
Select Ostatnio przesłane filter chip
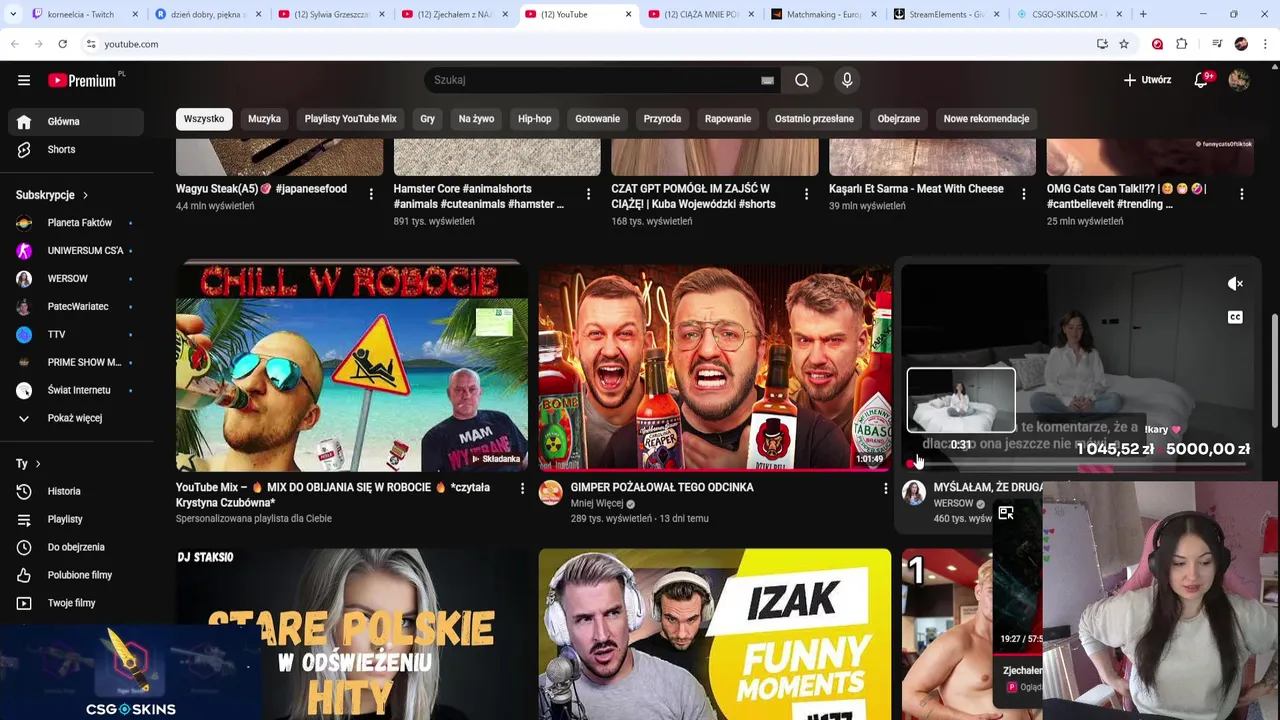(x=814, y=119)
